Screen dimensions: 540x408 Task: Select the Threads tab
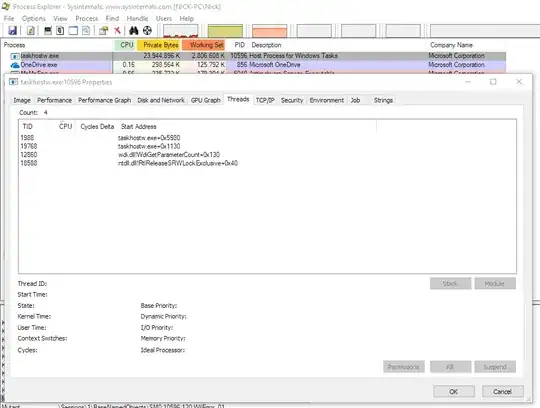(238, 99)
